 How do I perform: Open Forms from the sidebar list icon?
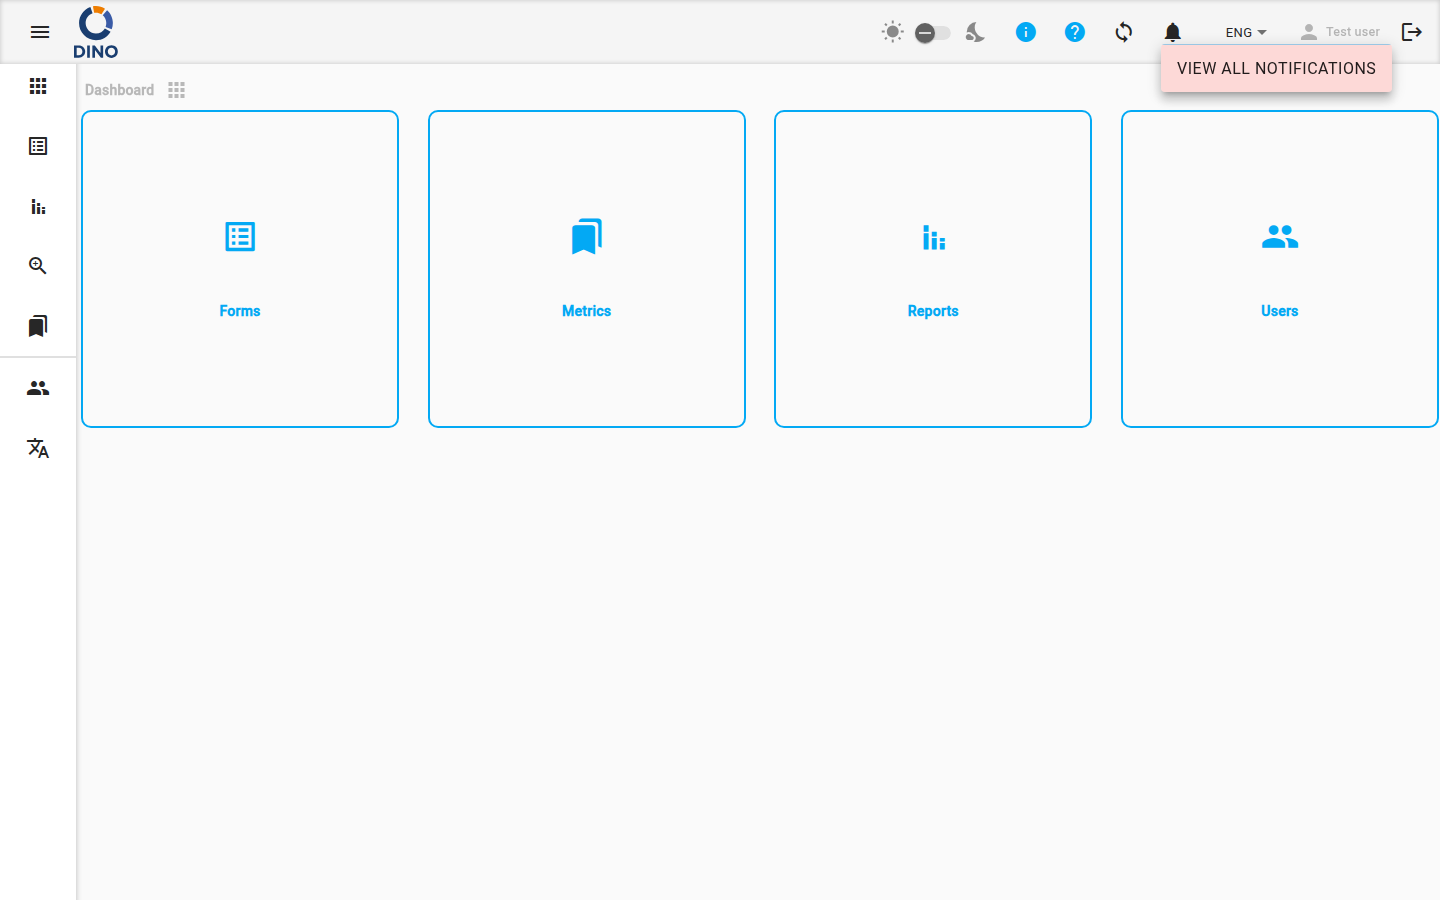[x=38, y=146]
